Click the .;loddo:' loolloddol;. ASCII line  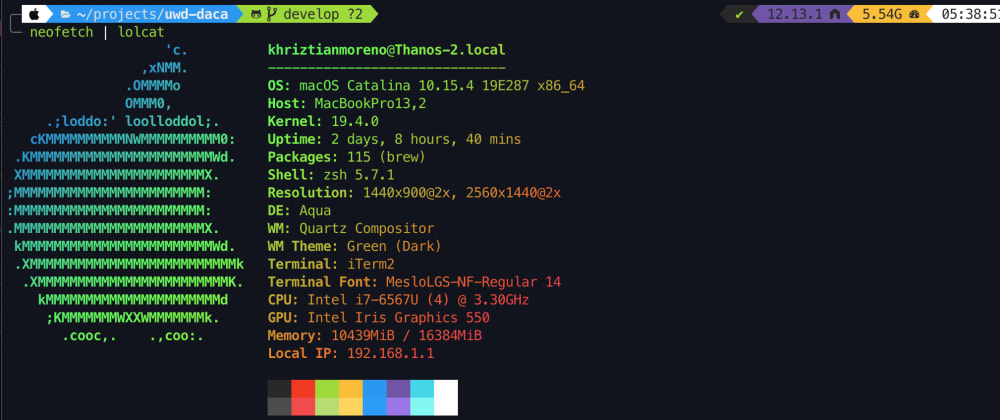pyautogui.click(x=133, y=121)
